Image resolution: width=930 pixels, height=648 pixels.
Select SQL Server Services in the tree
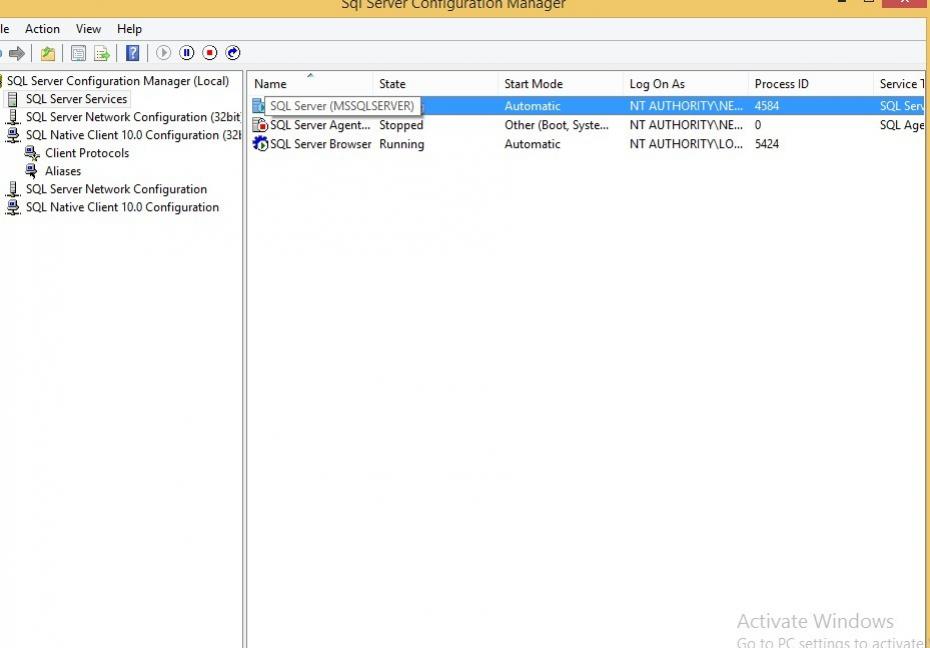[x=77, y=99]
